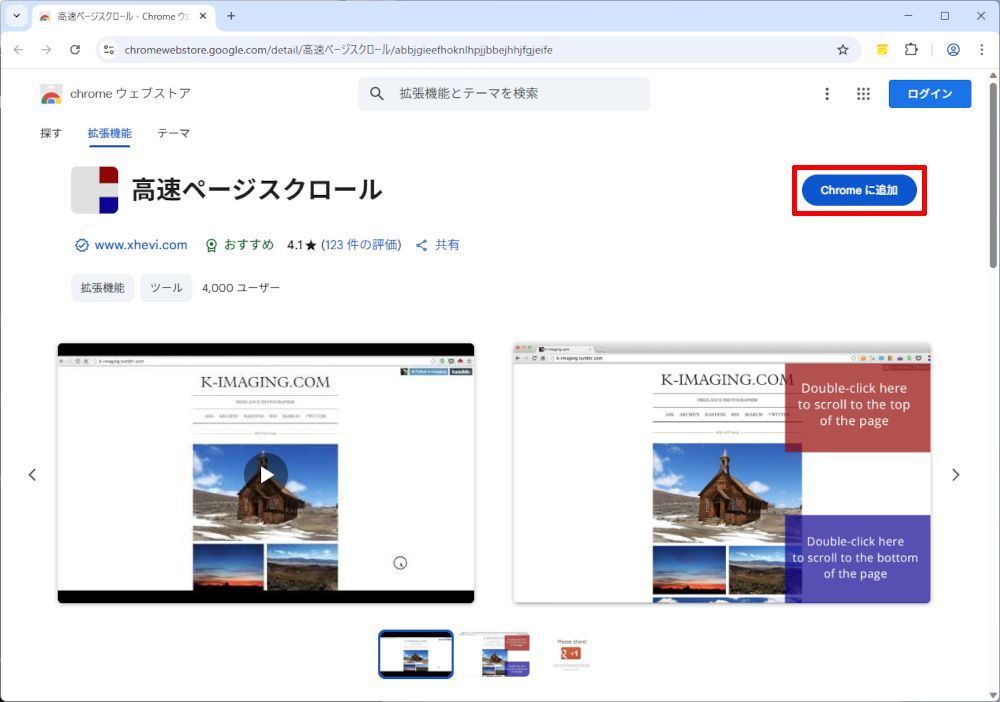This screenshot has height=702, width=1000.
Task: Click the browser forward arrow
Action: tap(46, 50)
